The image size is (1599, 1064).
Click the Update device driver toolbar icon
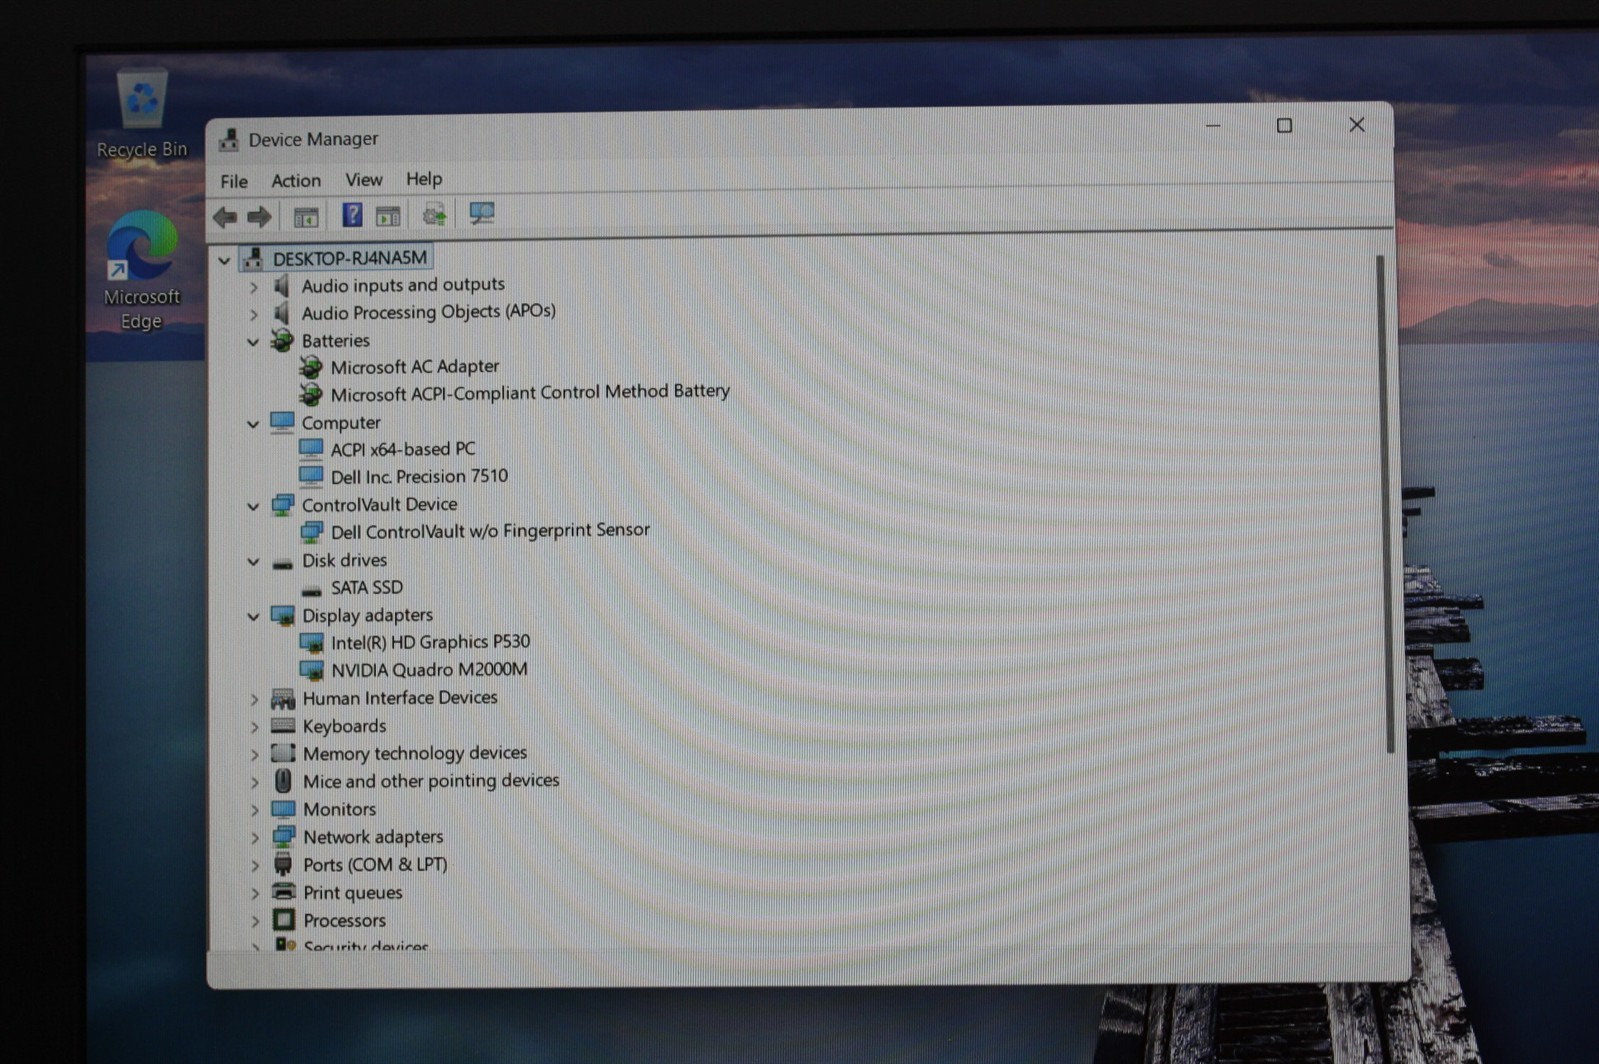pyautogui.click(x=434, y=214)
